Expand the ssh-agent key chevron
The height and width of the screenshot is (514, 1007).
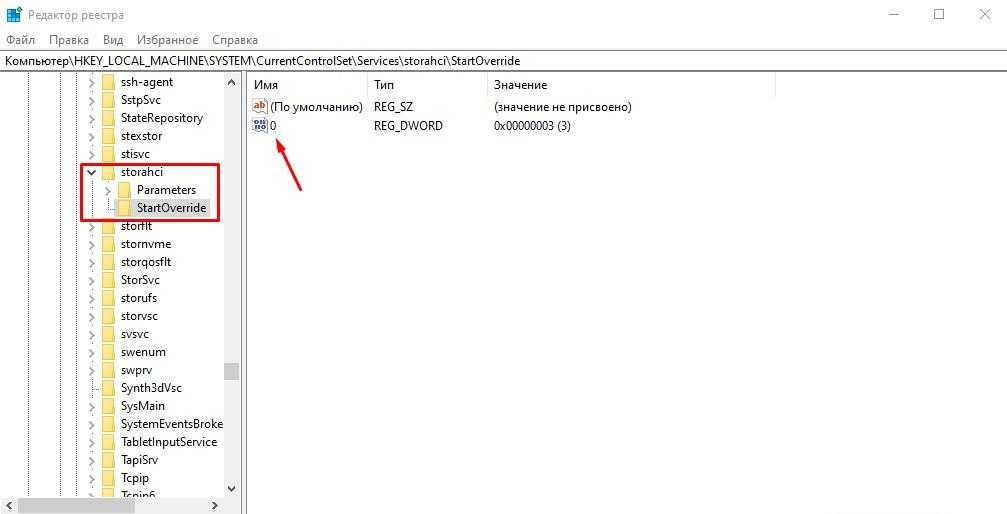tap(92, 82)
